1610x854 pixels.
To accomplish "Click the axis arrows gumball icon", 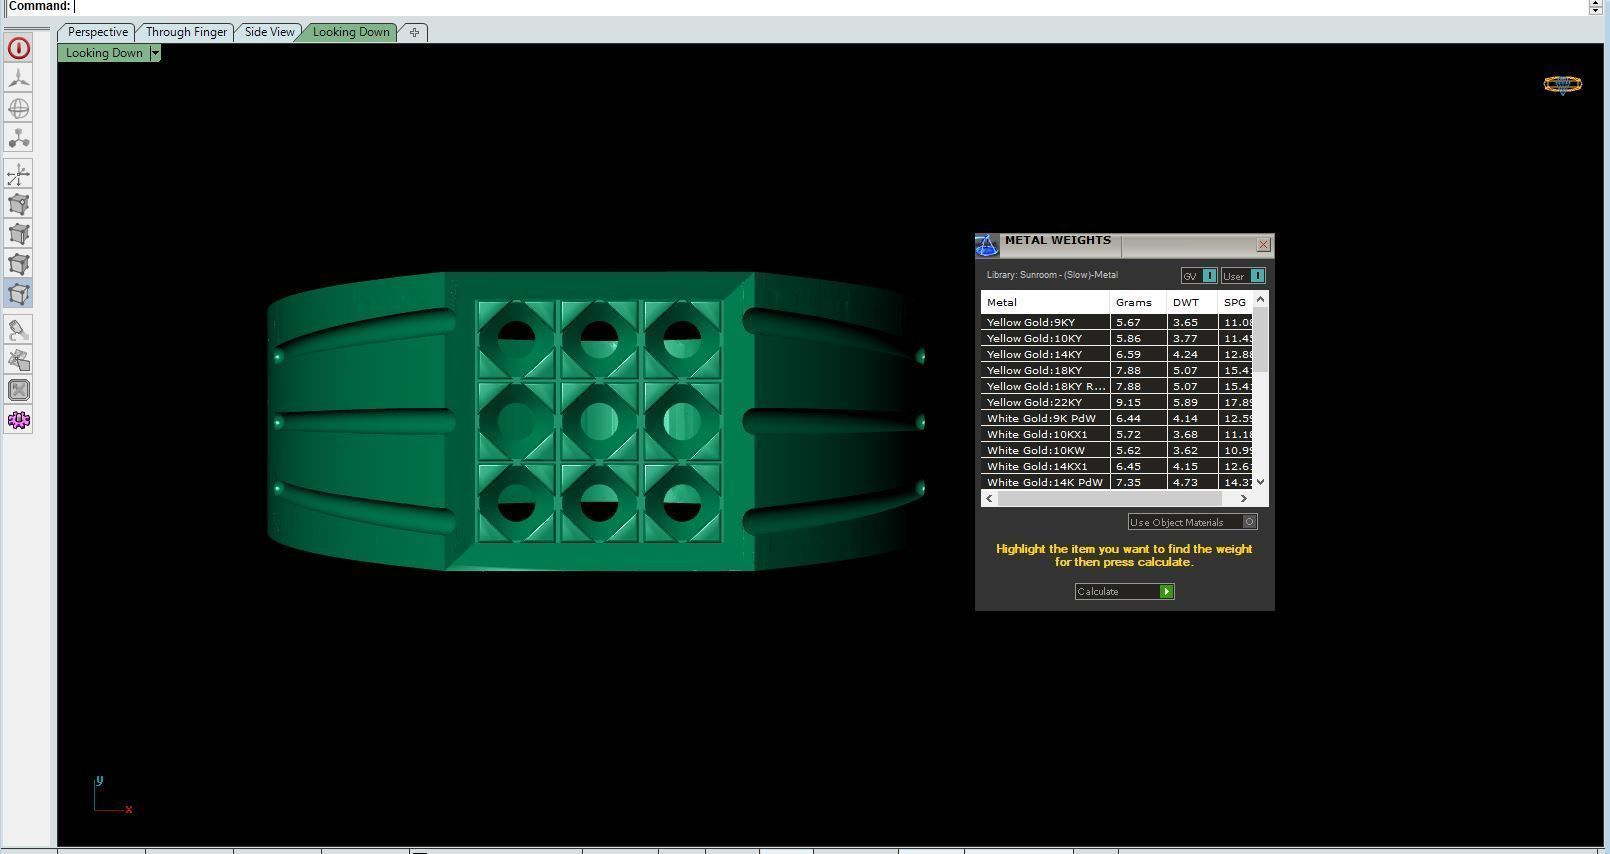I will 19,175.
